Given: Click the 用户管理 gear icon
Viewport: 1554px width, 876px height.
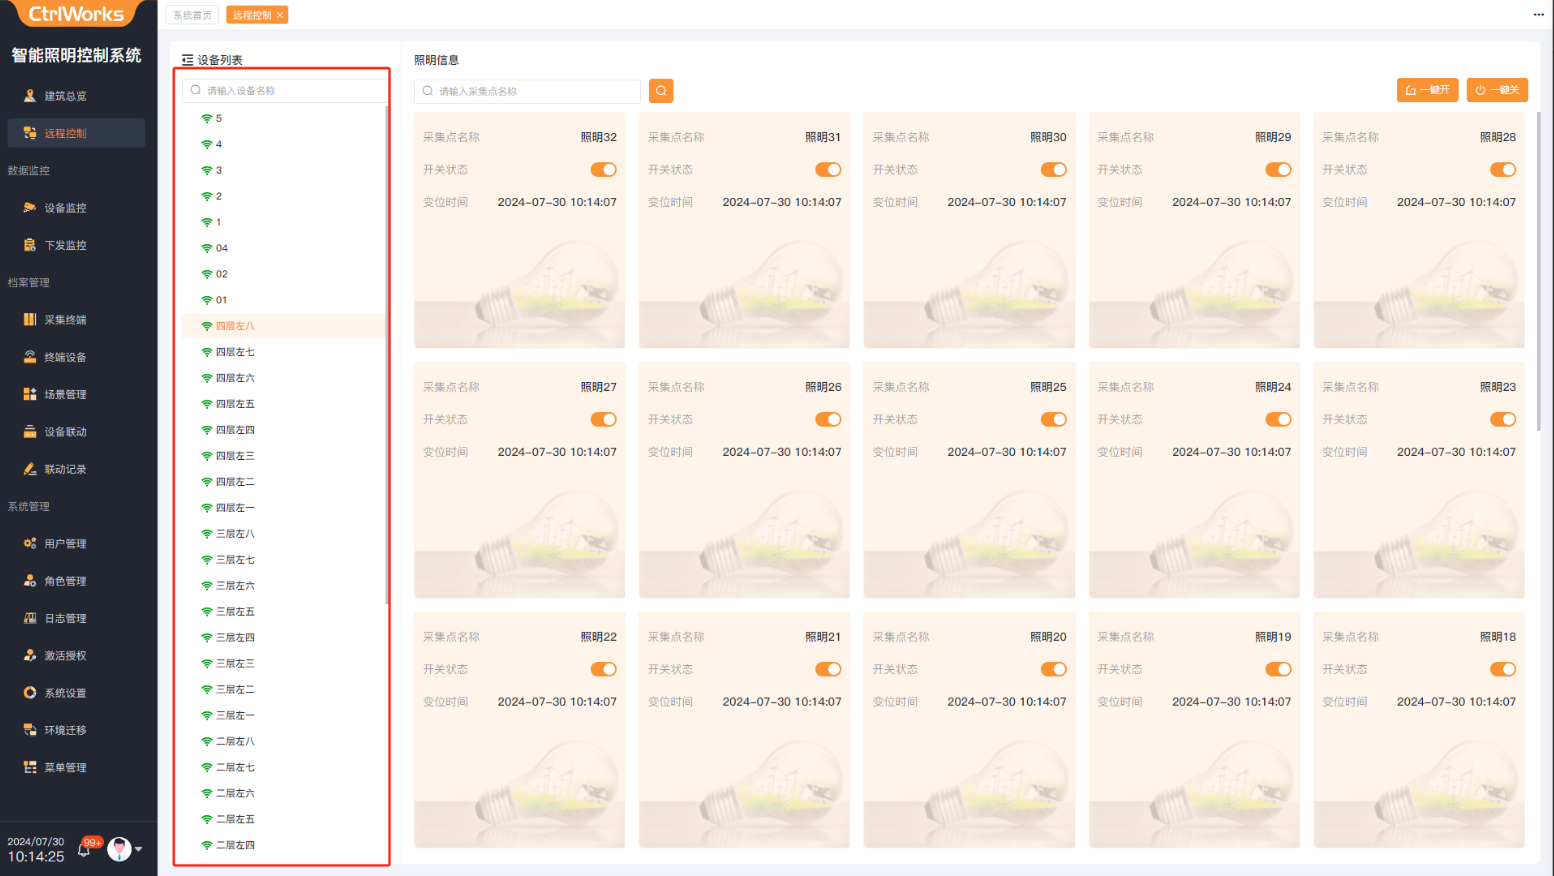Looking at the screenshot, I should coord(30,544).
